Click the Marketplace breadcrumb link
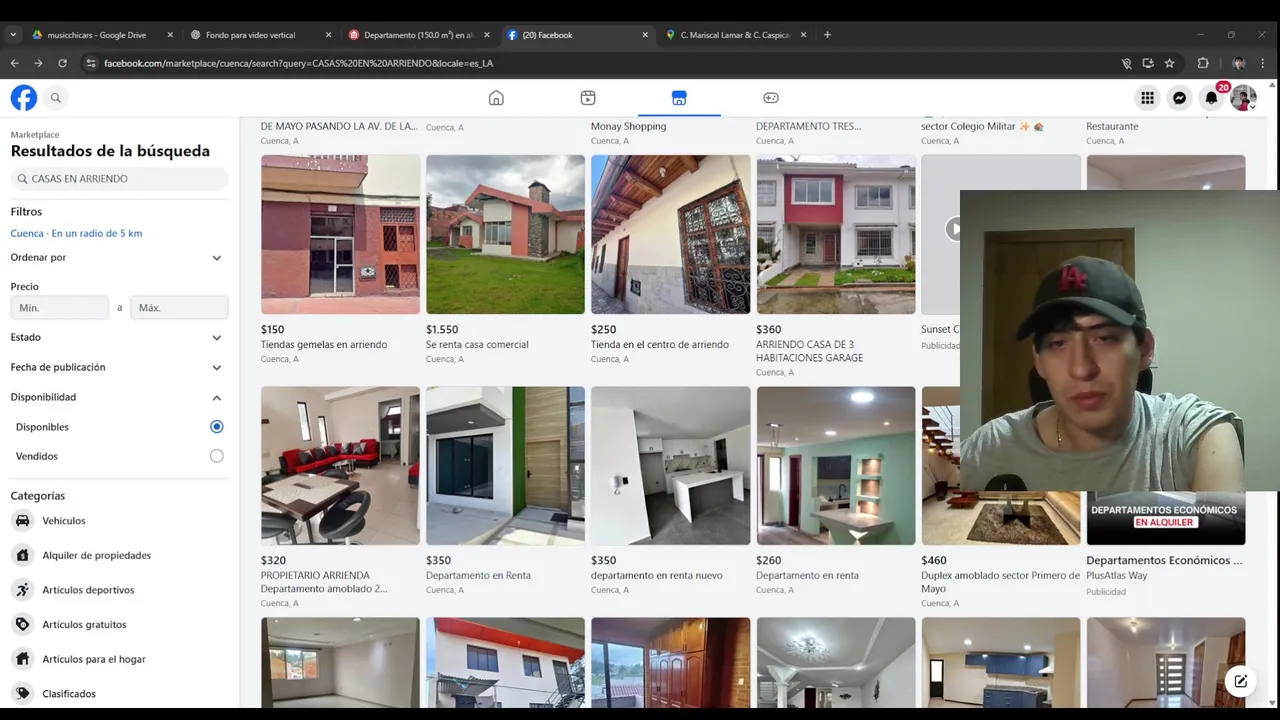The image size is (1280, 720). tap(35, 134)
